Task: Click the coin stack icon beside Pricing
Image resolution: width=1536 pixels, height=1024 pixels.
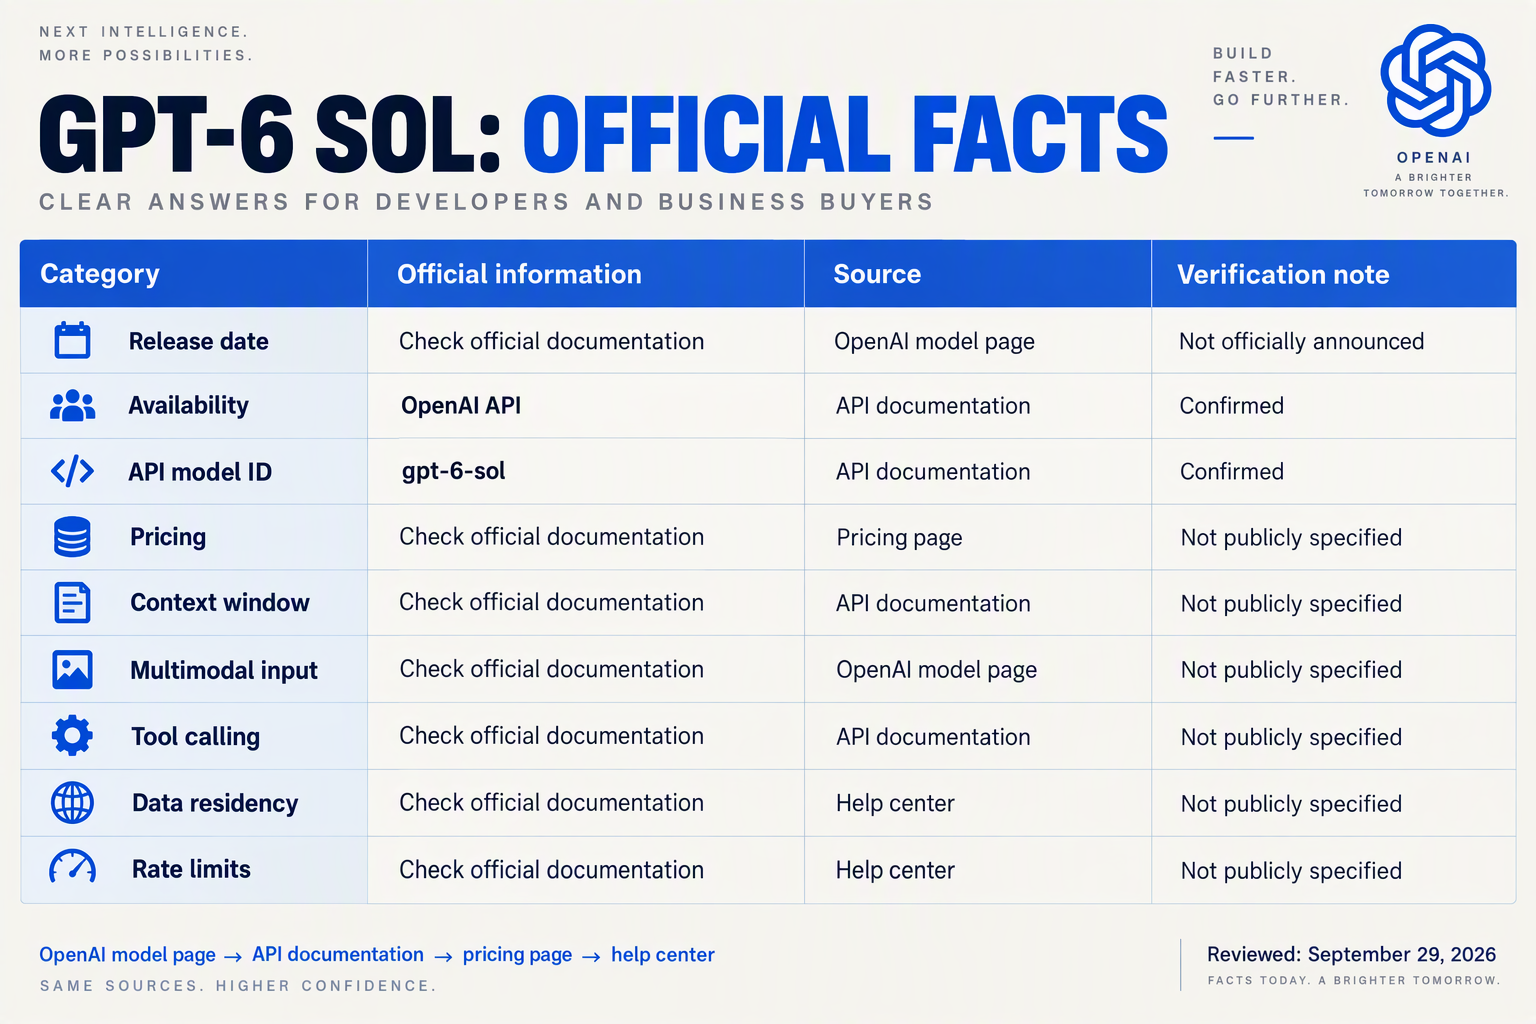Action: 72,537
